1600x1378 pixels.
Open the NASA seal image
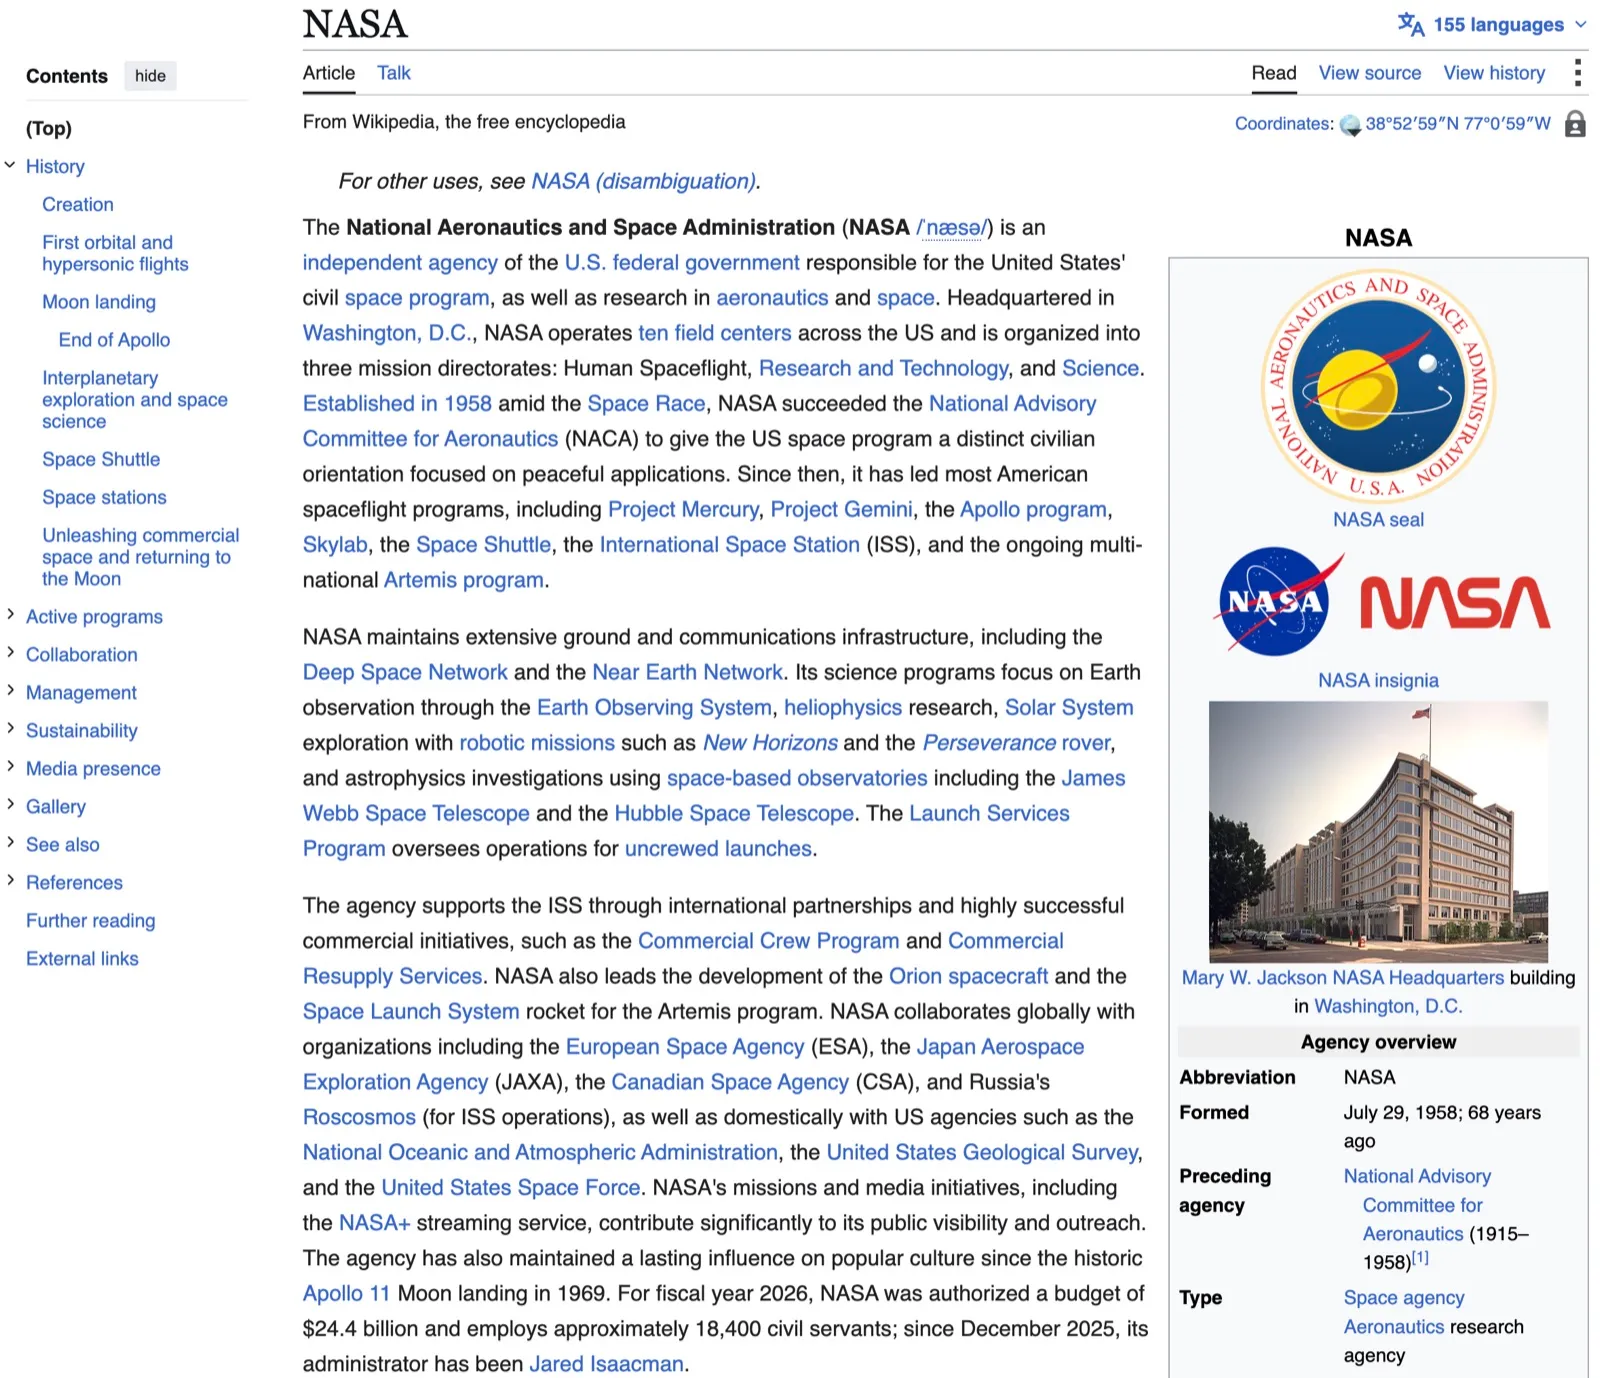click(x=1378, y=385)
